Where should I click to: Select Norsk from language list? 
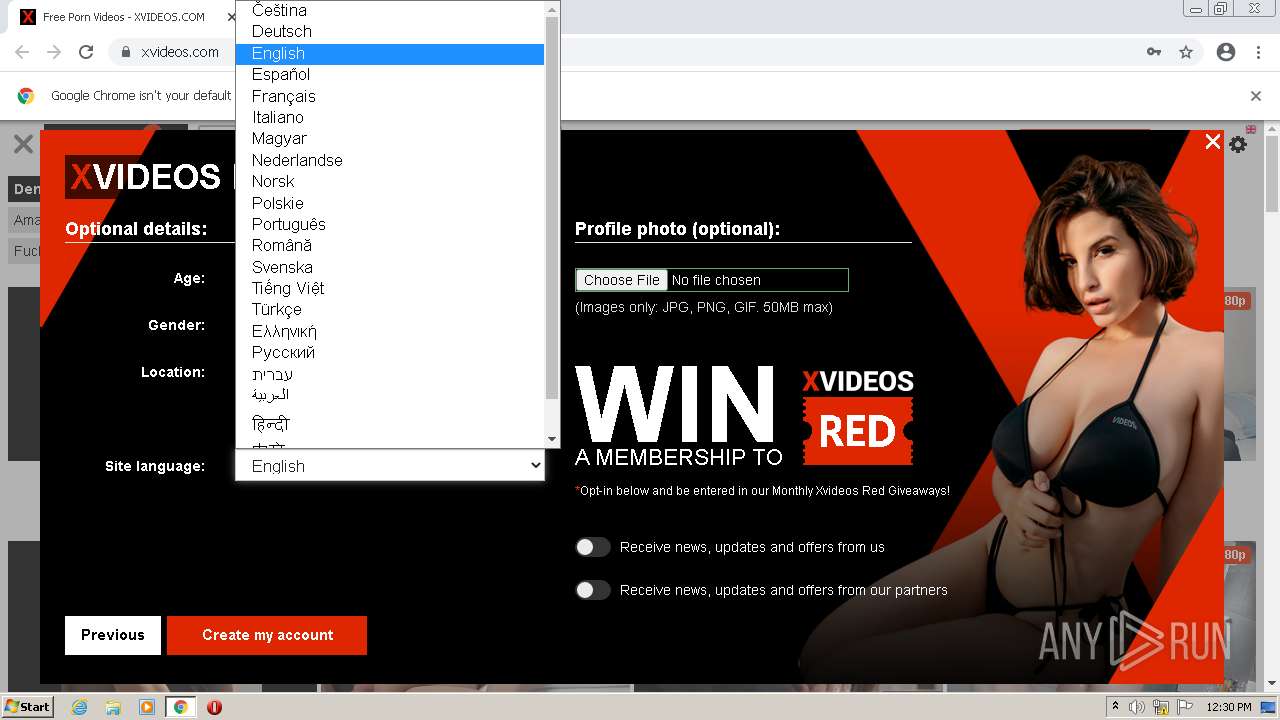390,182
